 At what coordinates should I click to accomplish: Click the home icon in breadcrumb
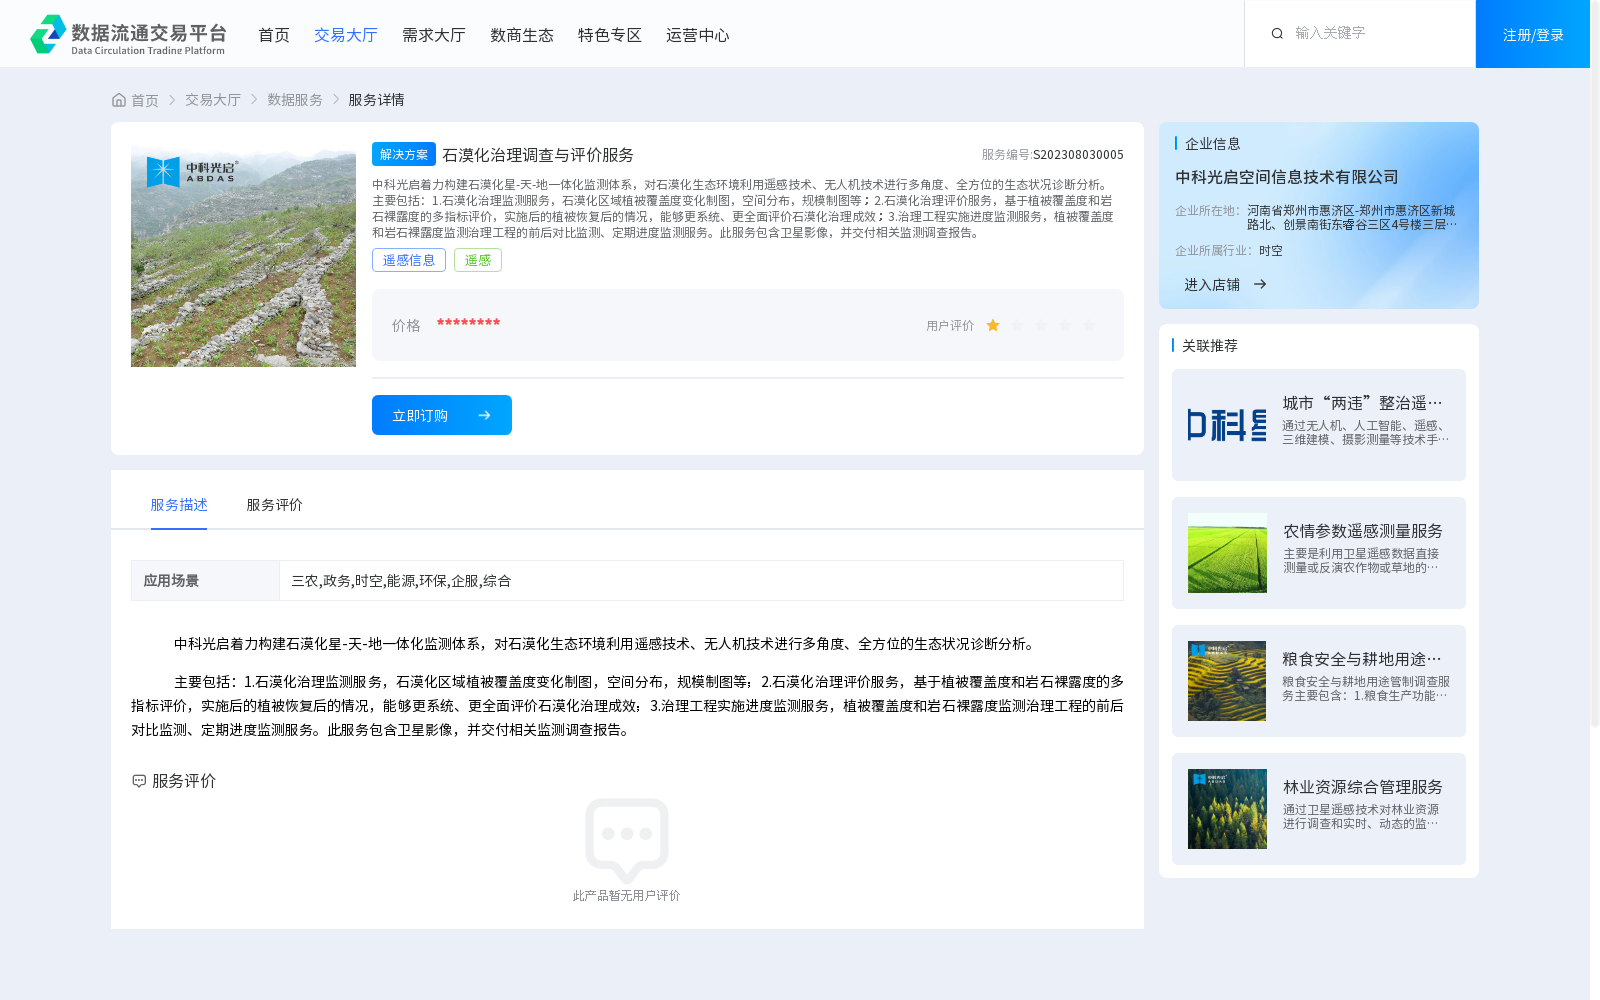(119, 100)
